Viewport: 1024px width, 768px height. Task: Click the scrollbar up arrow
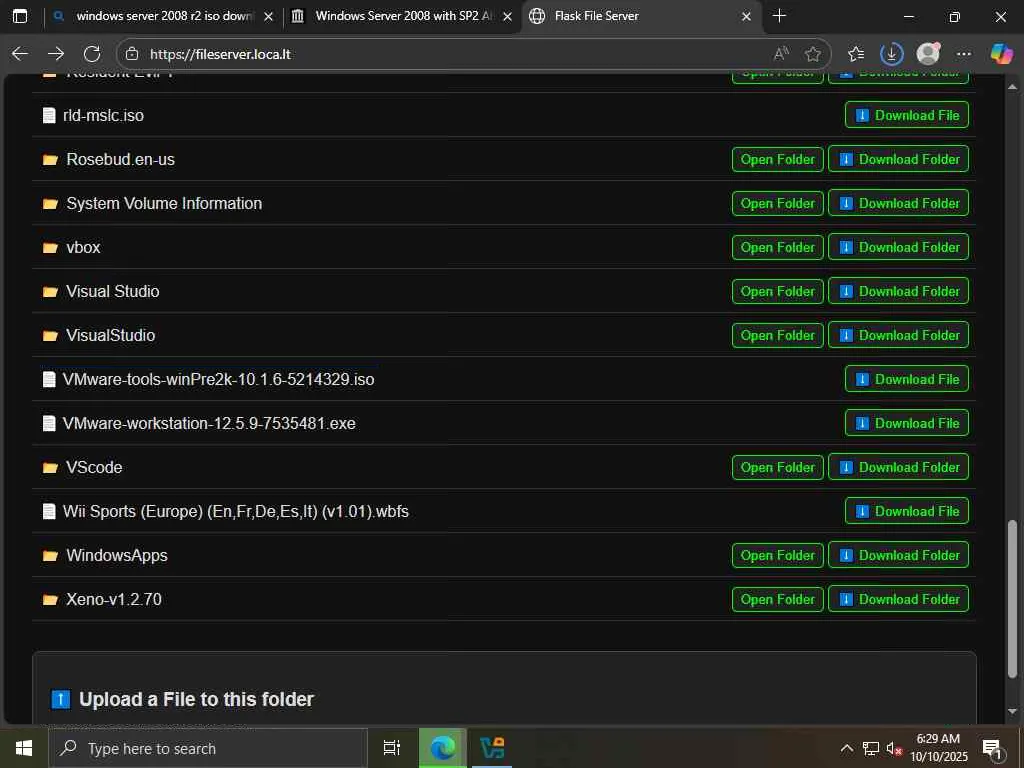pos(1012,86)
